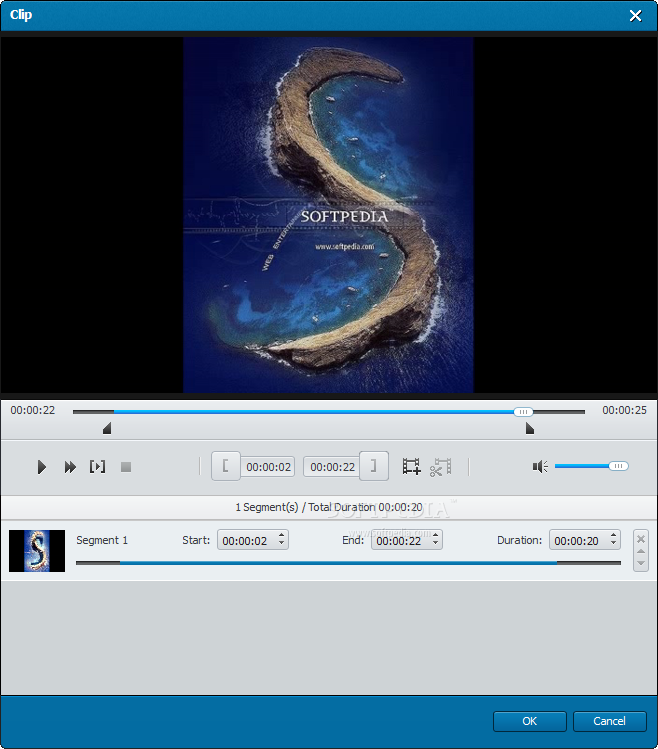This screenshot has height=749, width=658.
Task: Decrease Segment 1 End time by one step
Action: click(x=435, y=544)
